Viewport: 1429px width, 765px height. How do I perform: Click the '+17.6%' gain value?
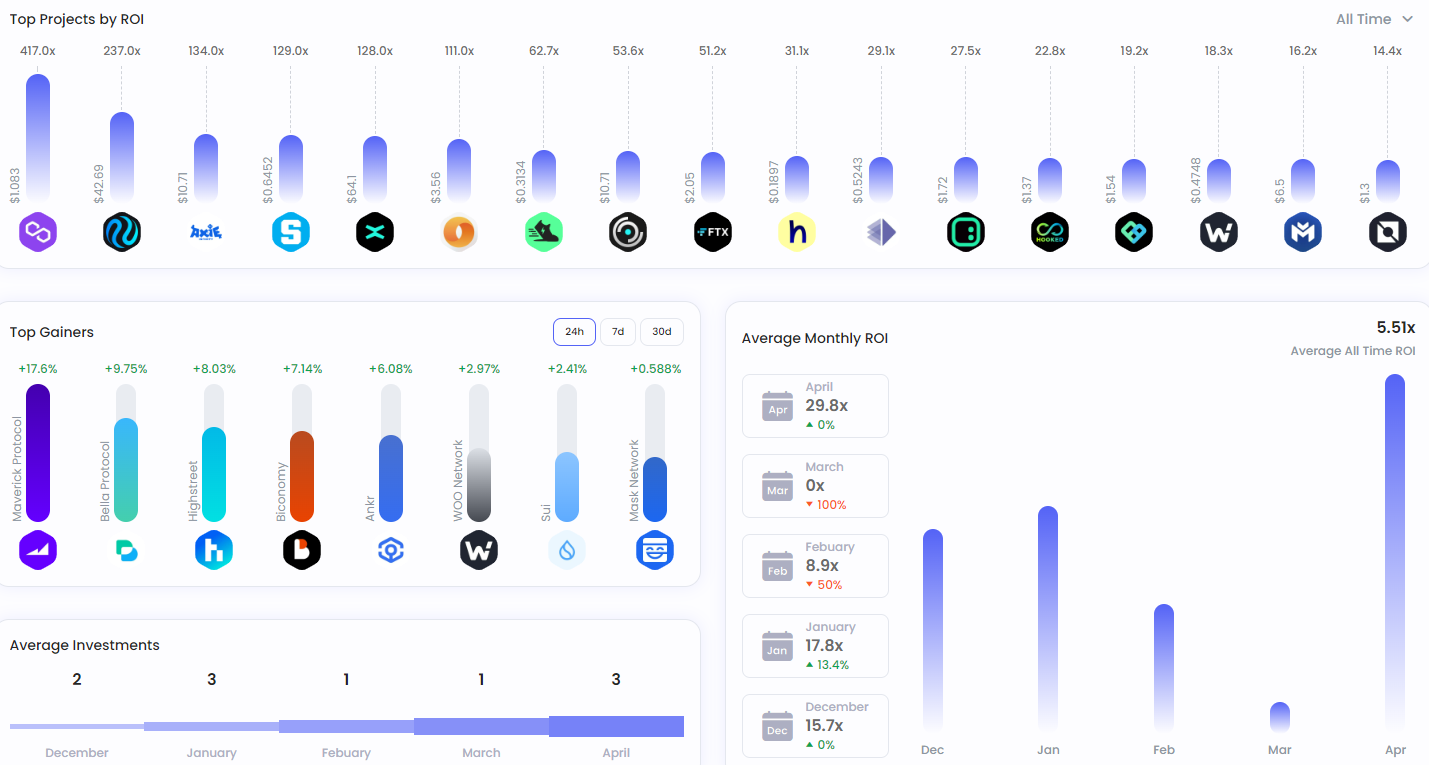tap(38, 369)
